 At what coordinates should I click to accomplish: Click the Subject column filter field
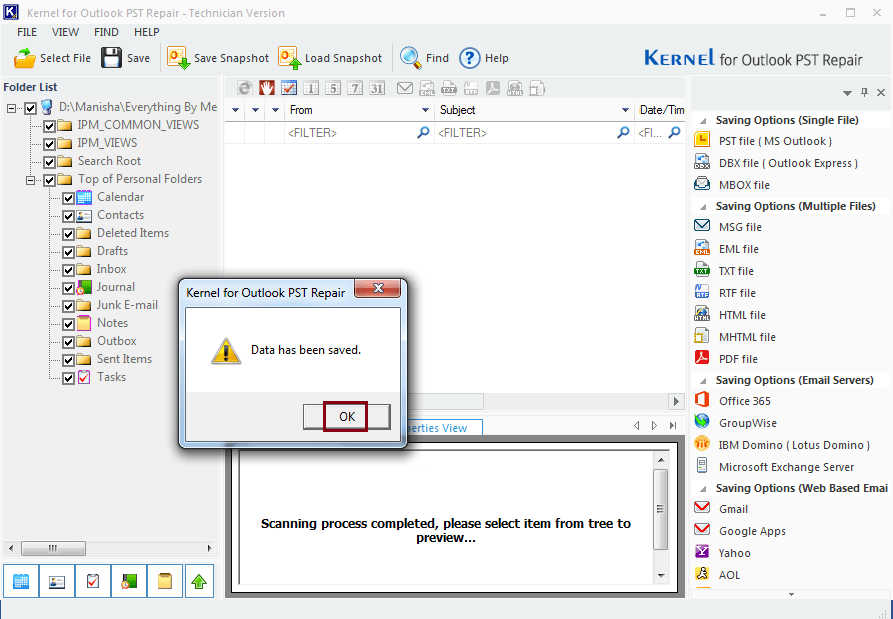click(x=534, y=133)
